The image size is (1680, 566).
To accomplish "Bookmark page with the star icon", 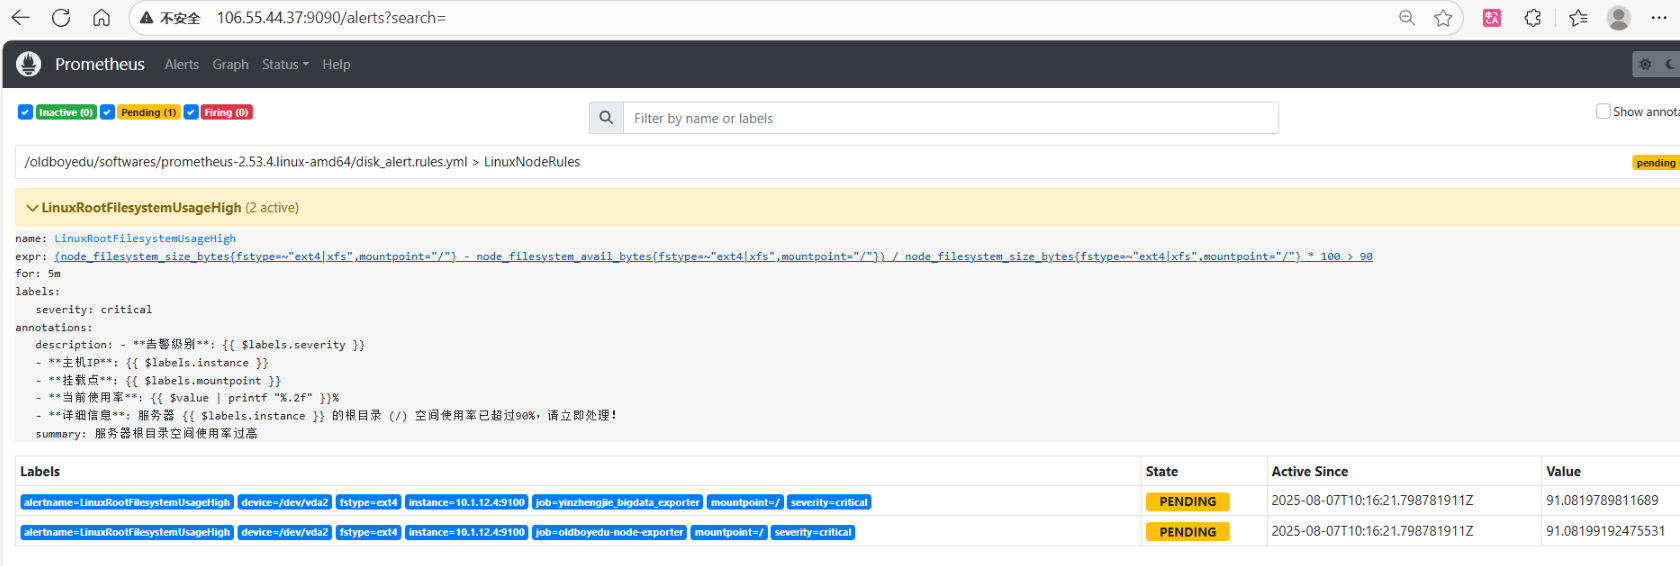I will pos(1443,18).
